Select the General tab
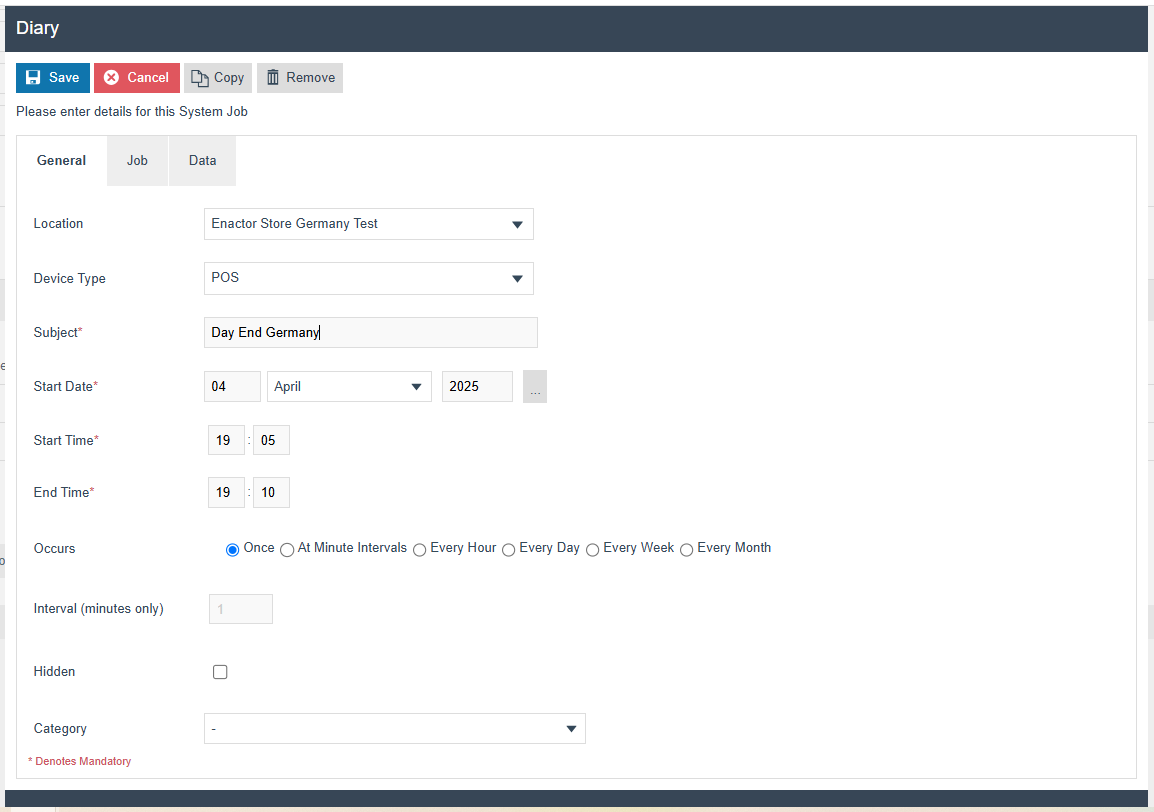This screenshot has height=812, width=1154. 61,161
